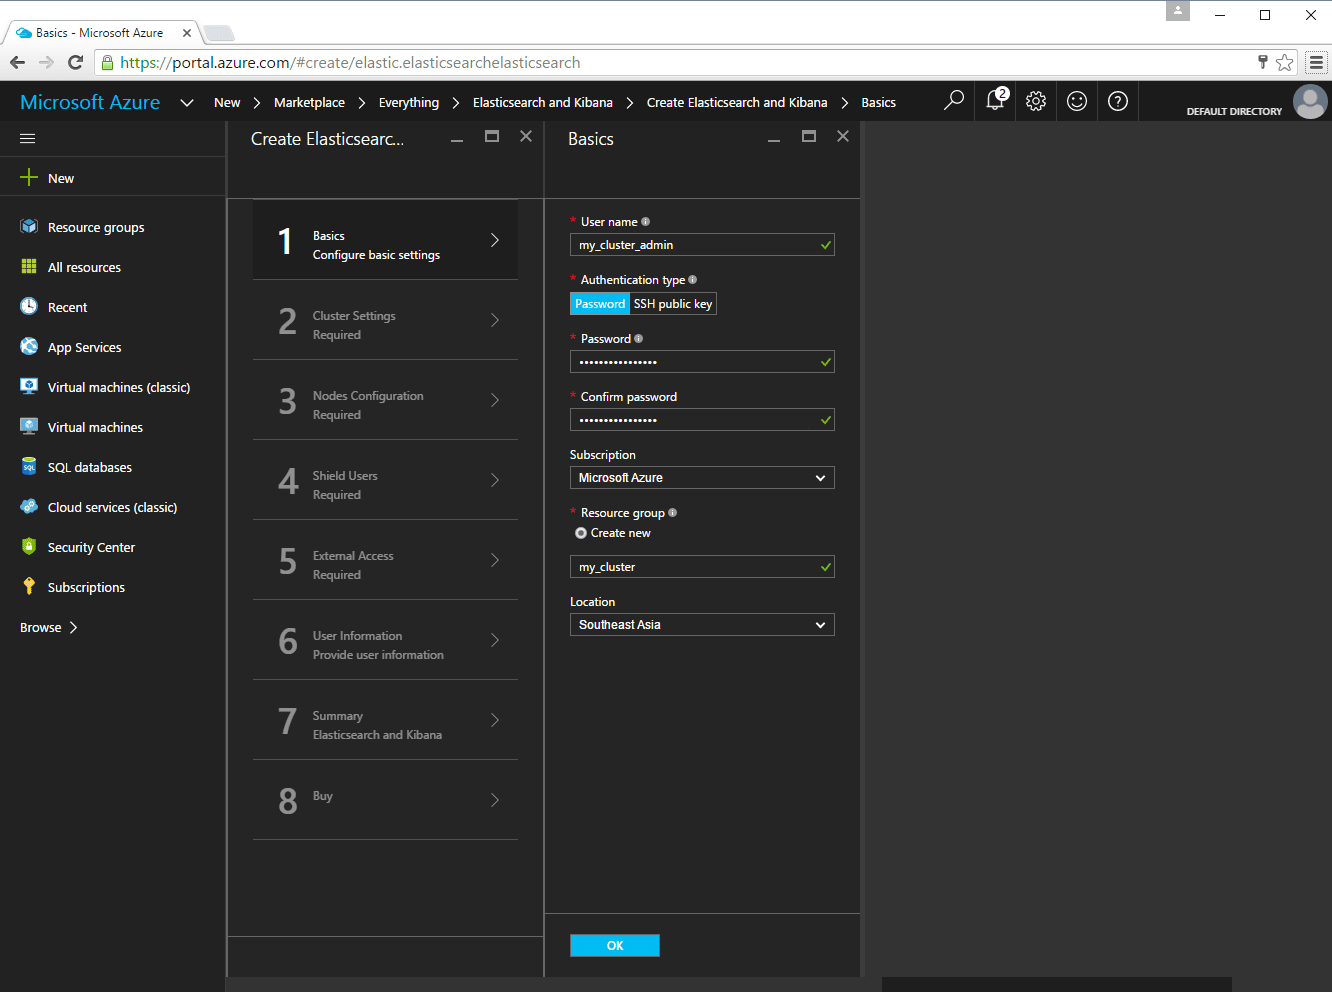
Task: Expand Browse chevron in sidebar
Action: coord(73,627)
